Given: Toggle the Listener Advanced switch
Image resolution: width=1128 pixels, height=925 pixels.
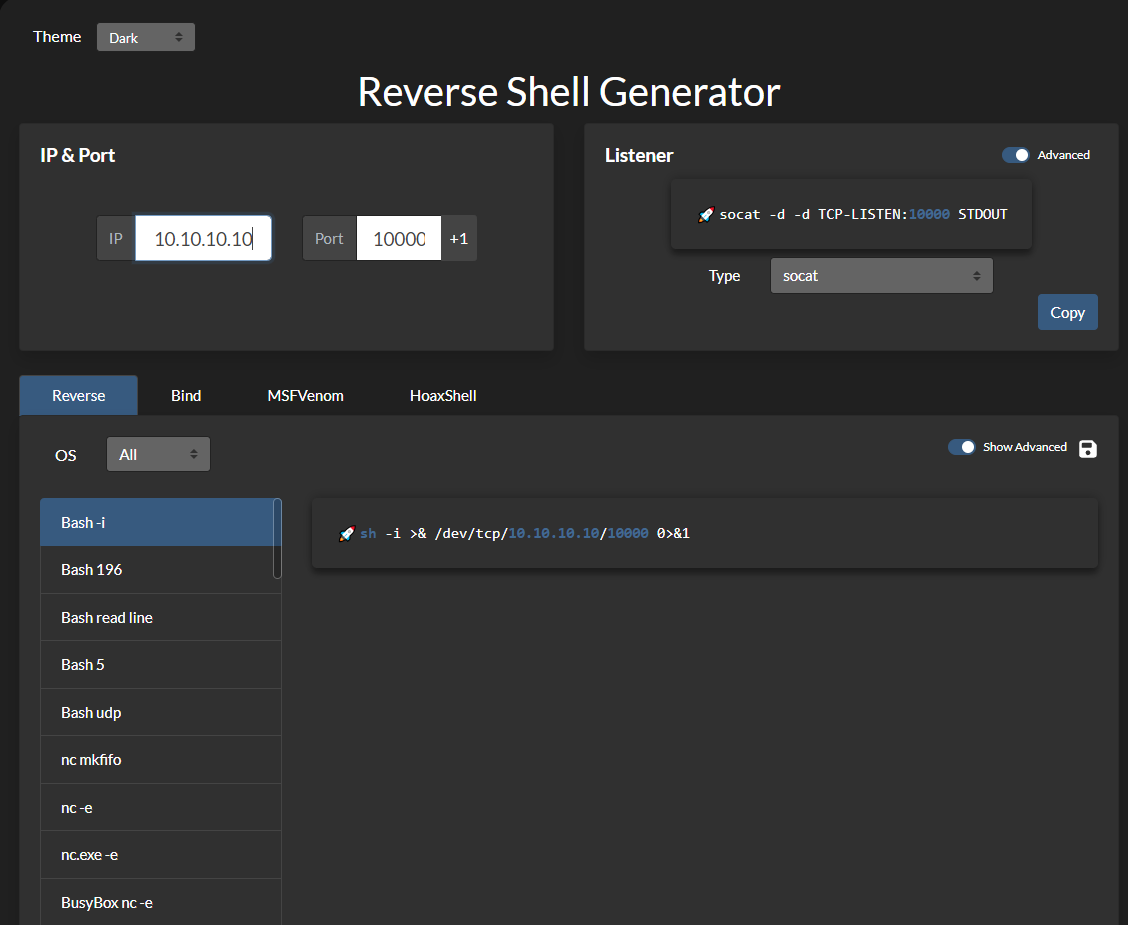Looking at the screenshot, I should pos(1016,155).
